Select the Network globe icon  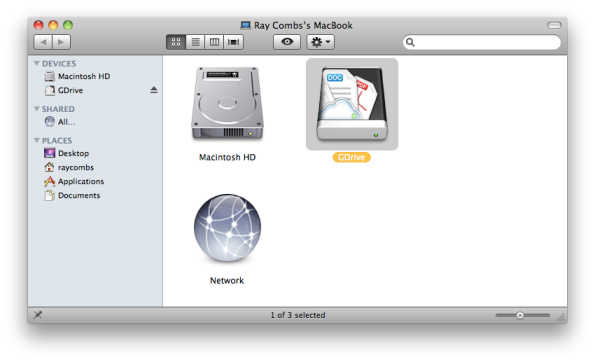(x=227, y=228)
